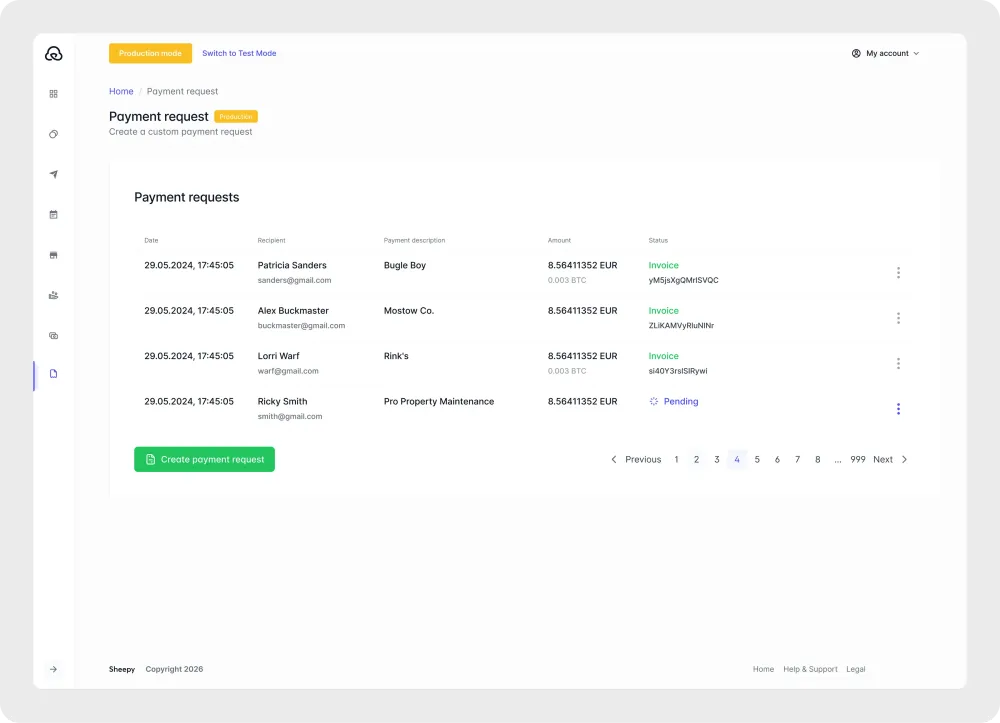The image size is (1000, 723).
Task: Click email buckmaster@gmail.com
Action: click(x=301, y=325)
